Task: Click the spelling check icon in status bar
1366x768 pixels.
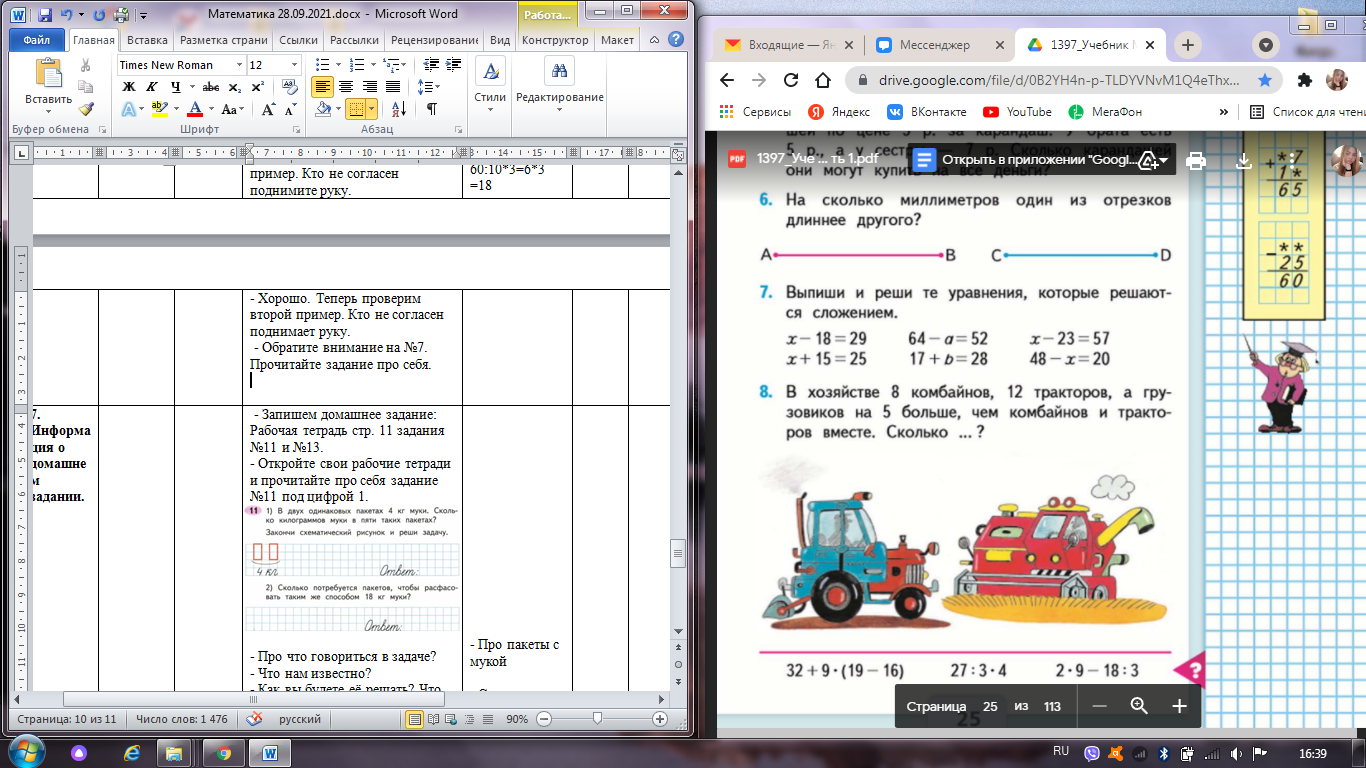Action: tap(255, 719)
